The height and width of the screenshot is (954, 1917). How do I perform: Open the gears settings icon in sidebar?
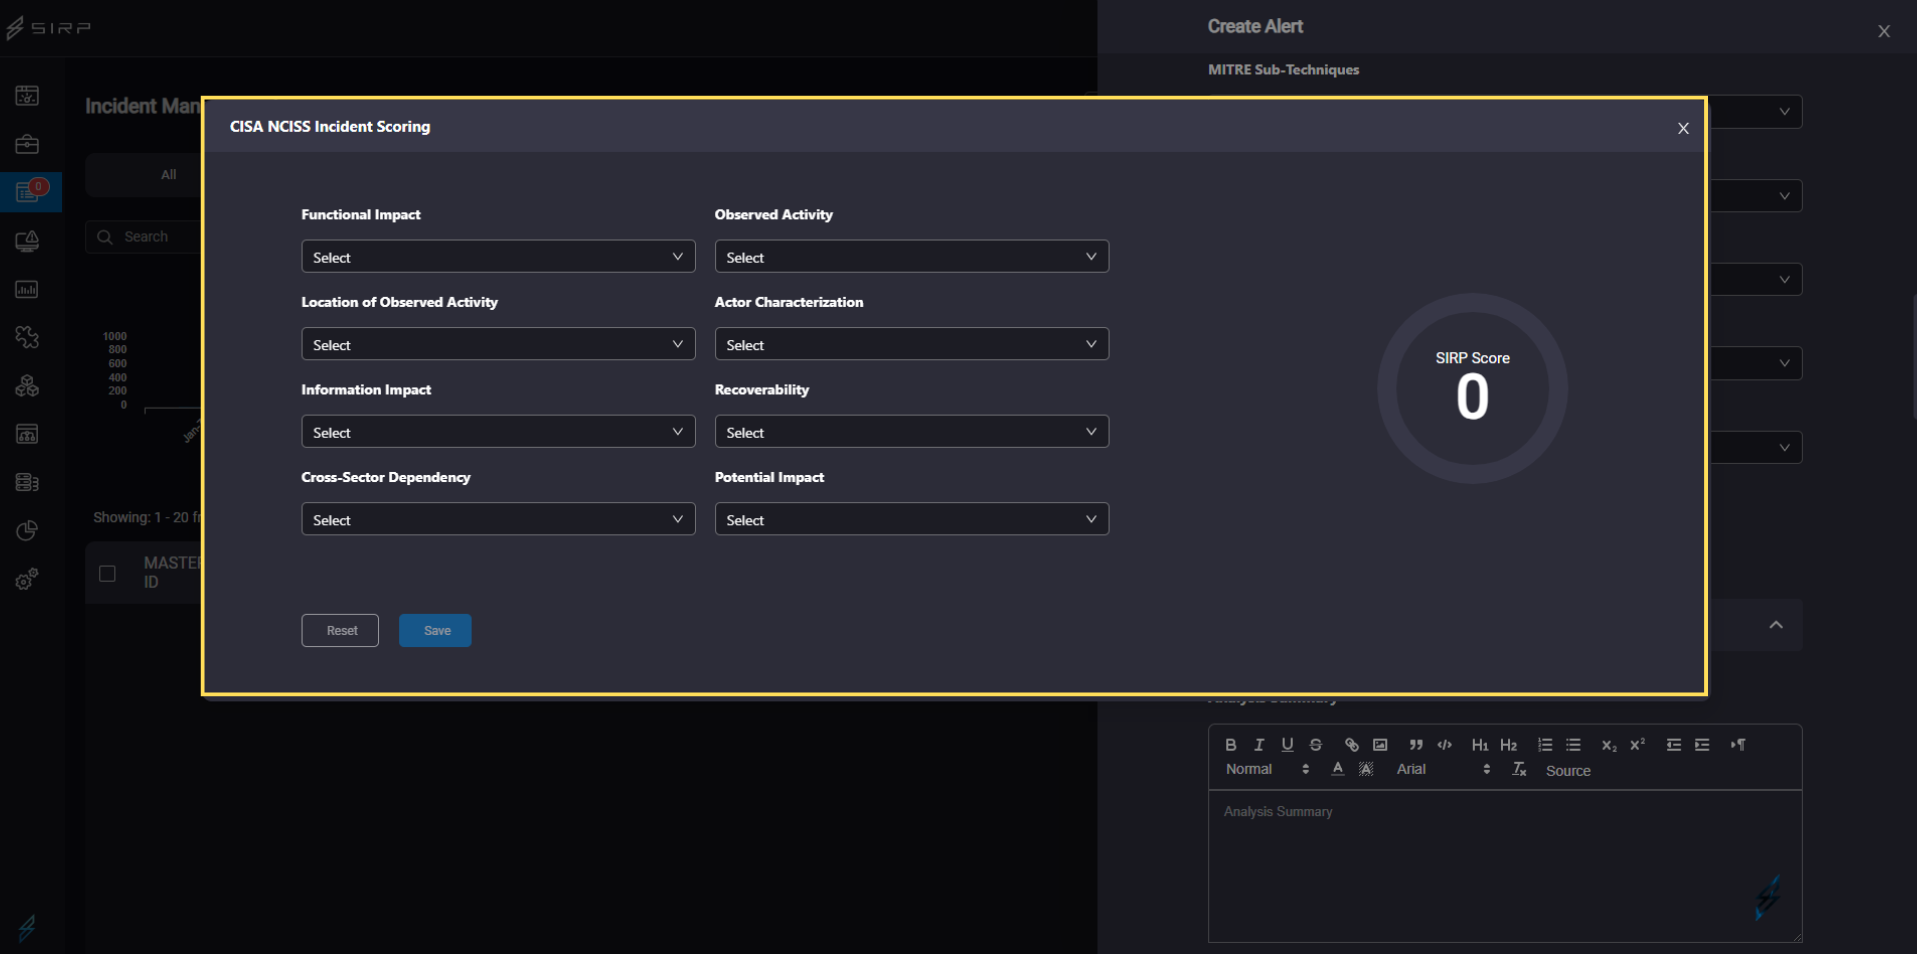click(27, 579)
